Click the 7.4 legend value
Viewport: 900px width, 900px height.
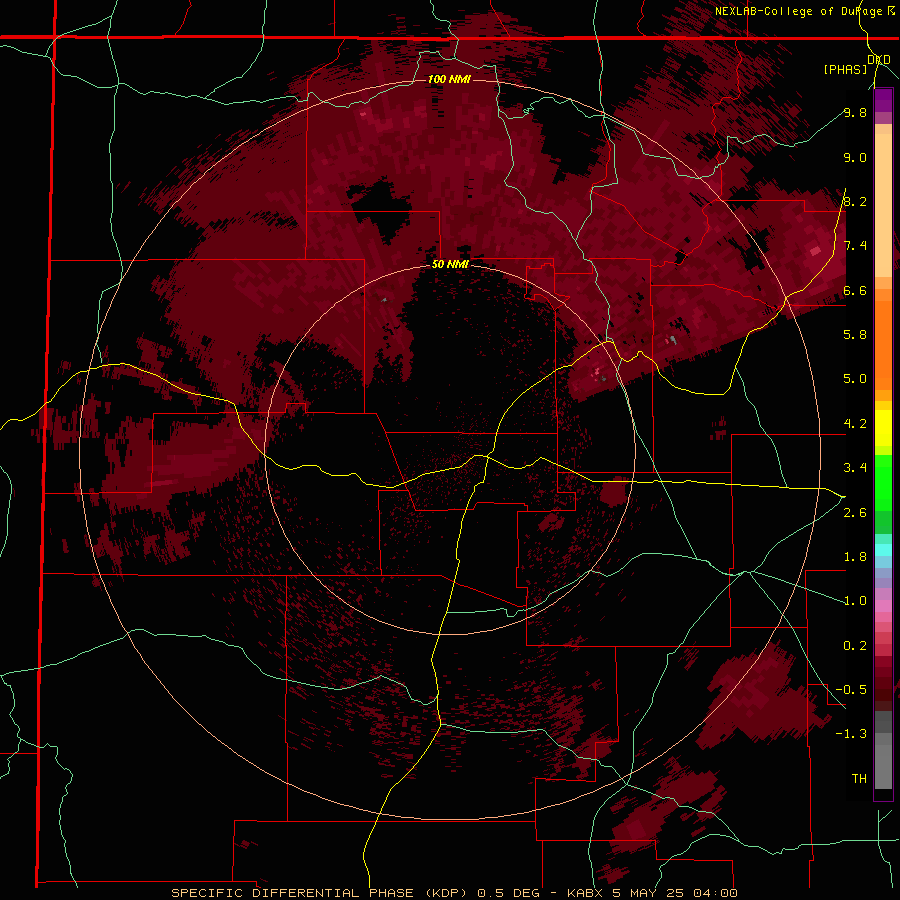(x=855, y=246)
